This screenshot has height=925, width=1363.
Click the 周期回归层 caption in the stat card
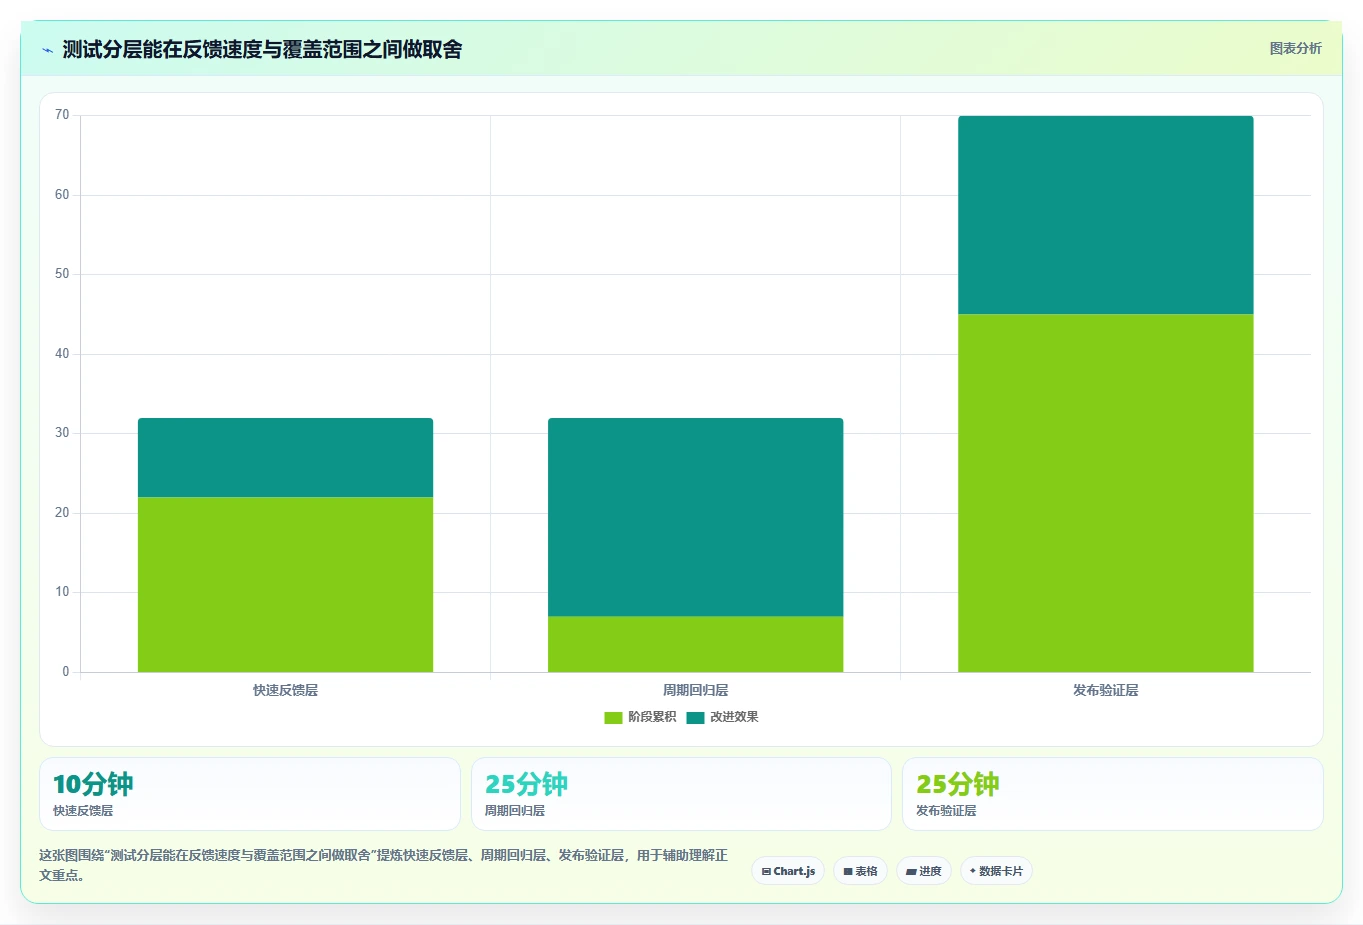pos(515,811)
